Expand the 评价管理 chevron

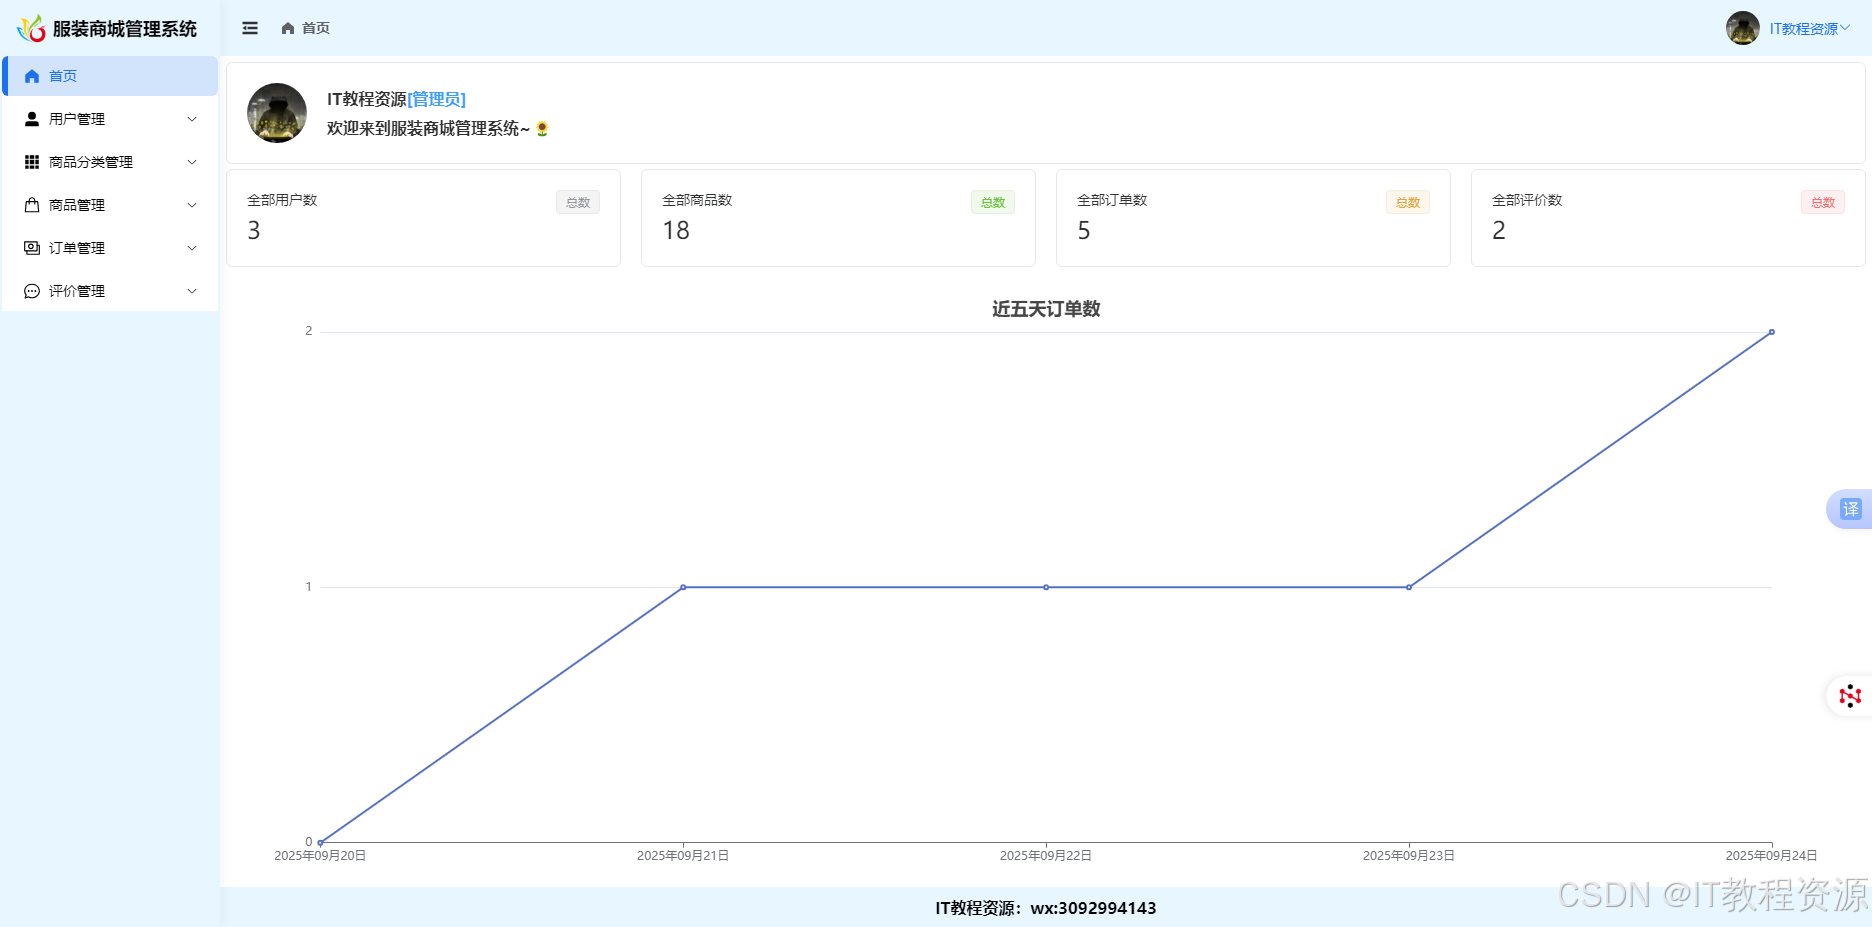pos(192,291)
